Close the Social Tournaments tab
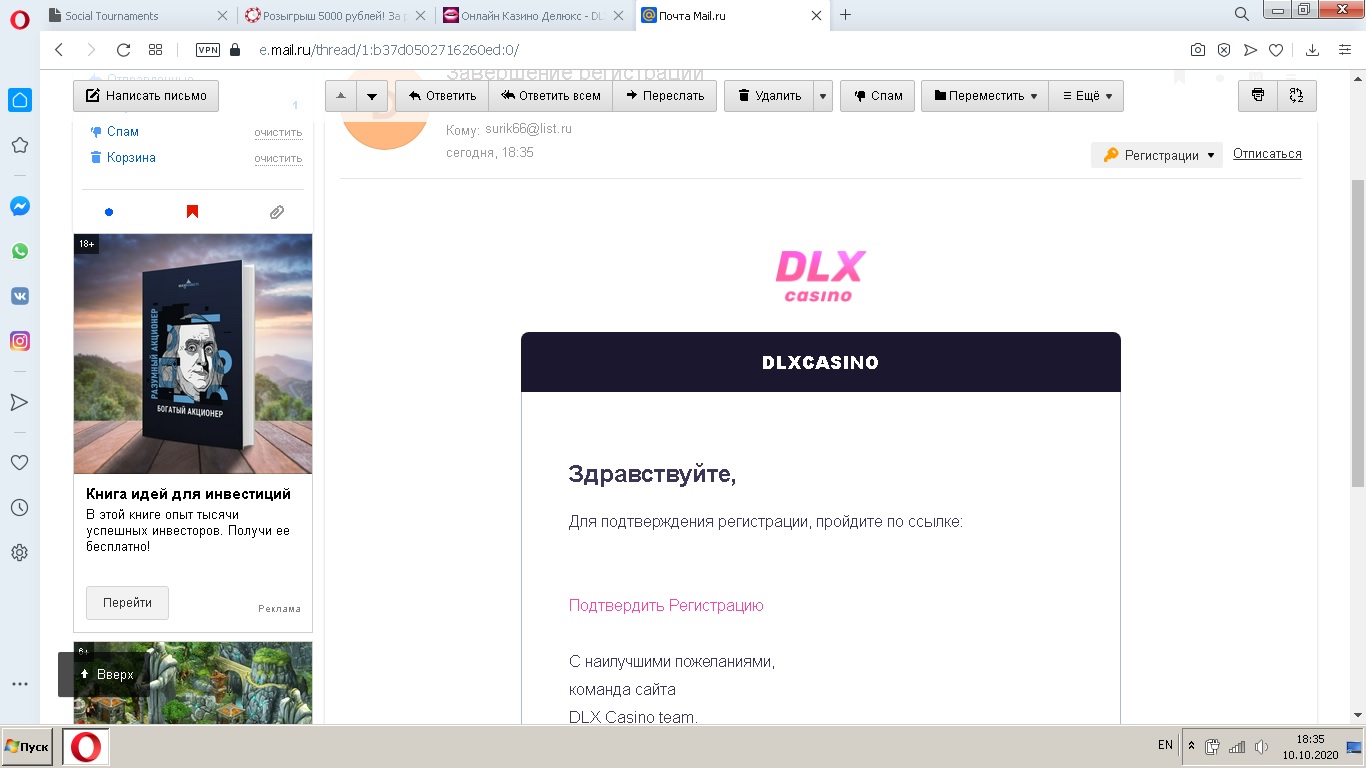This screenshot has width=1366, height=768. [x=221, y=15]
